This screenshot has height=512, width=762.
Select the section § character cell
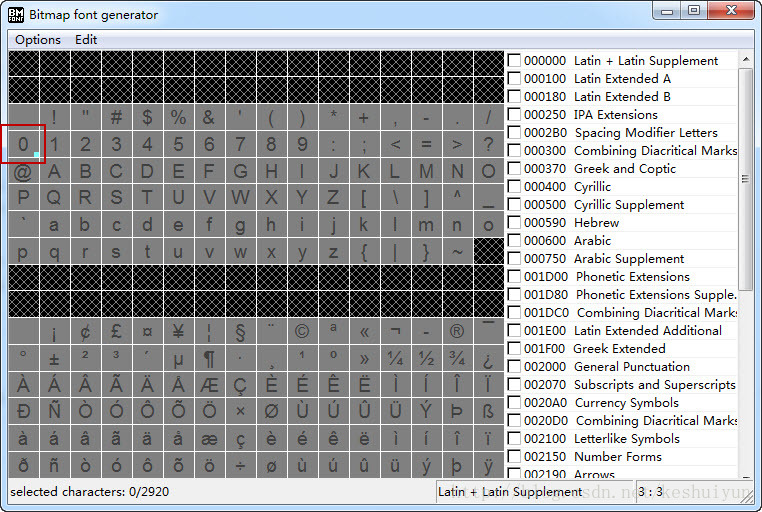pos(240,331)
